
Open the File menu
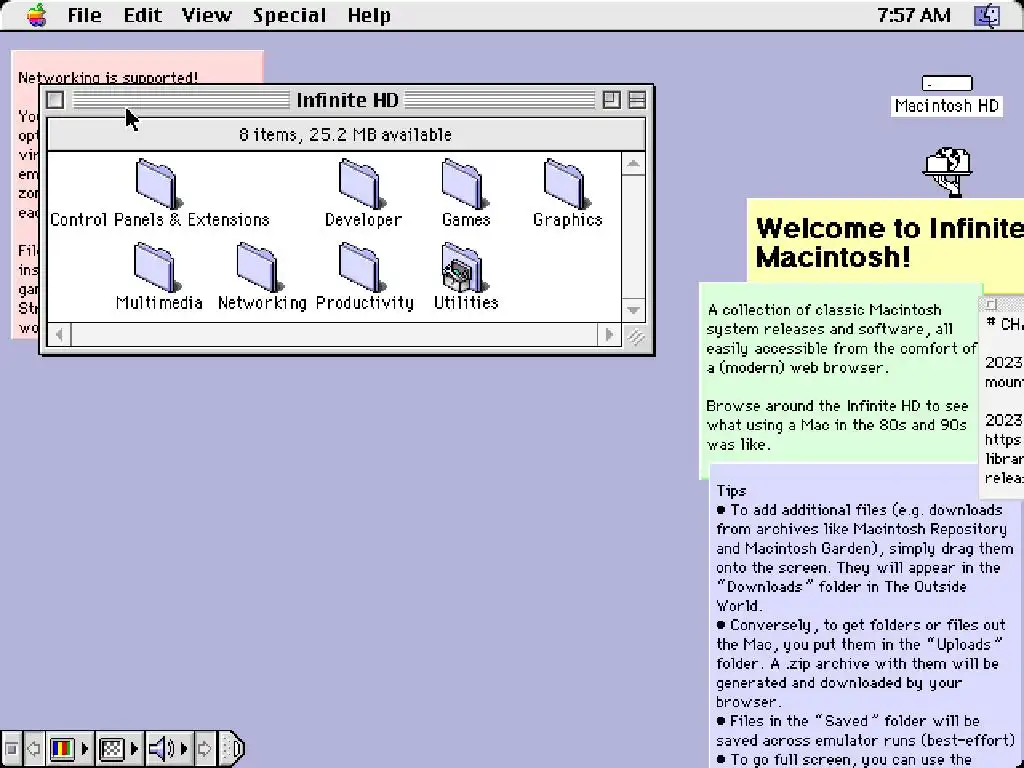pyautogui.click(x=84, y=15)
